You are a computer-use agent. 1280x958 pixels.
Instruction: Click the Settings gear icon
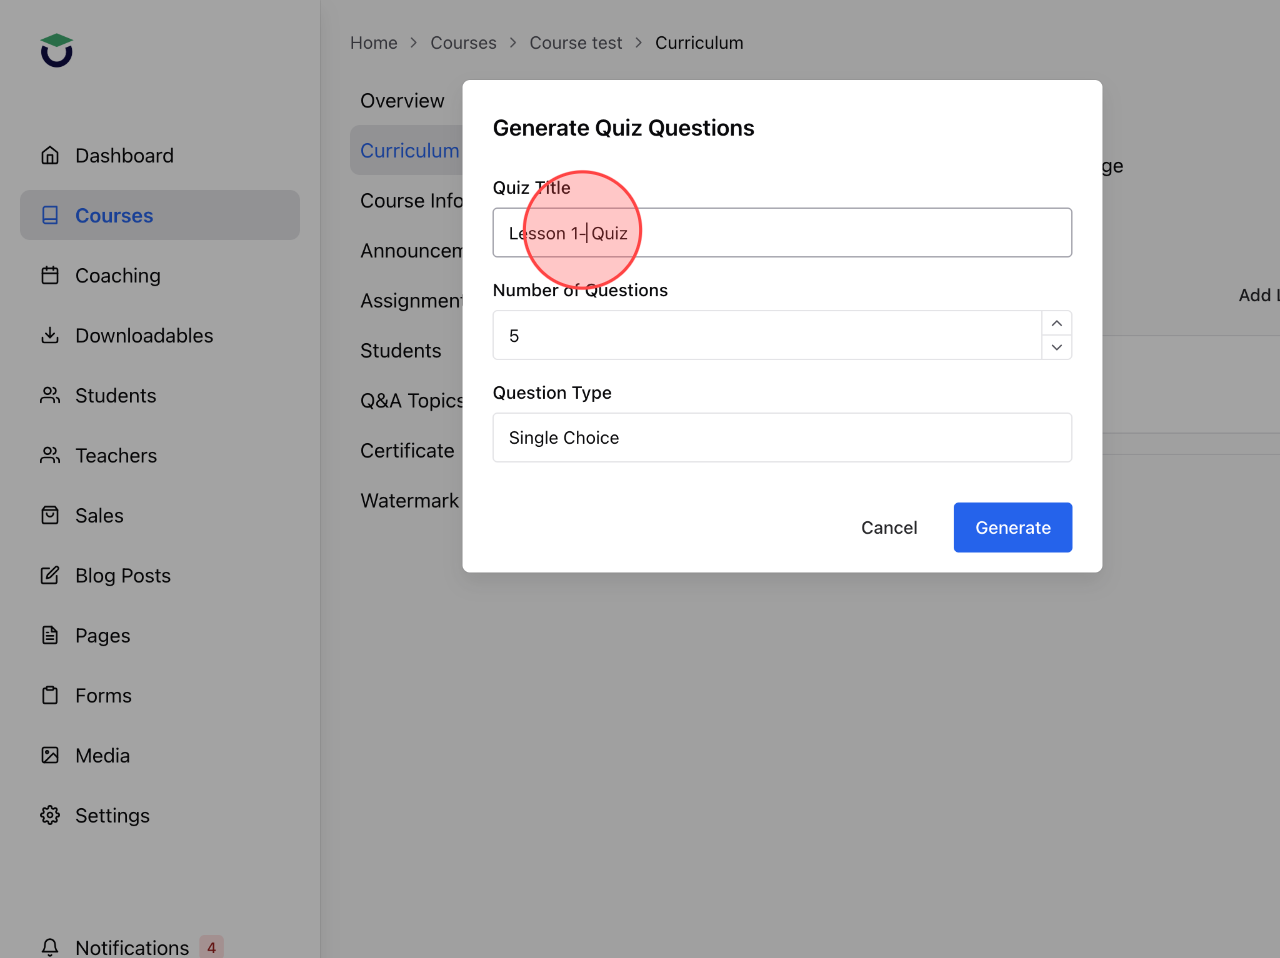[50, 815]
